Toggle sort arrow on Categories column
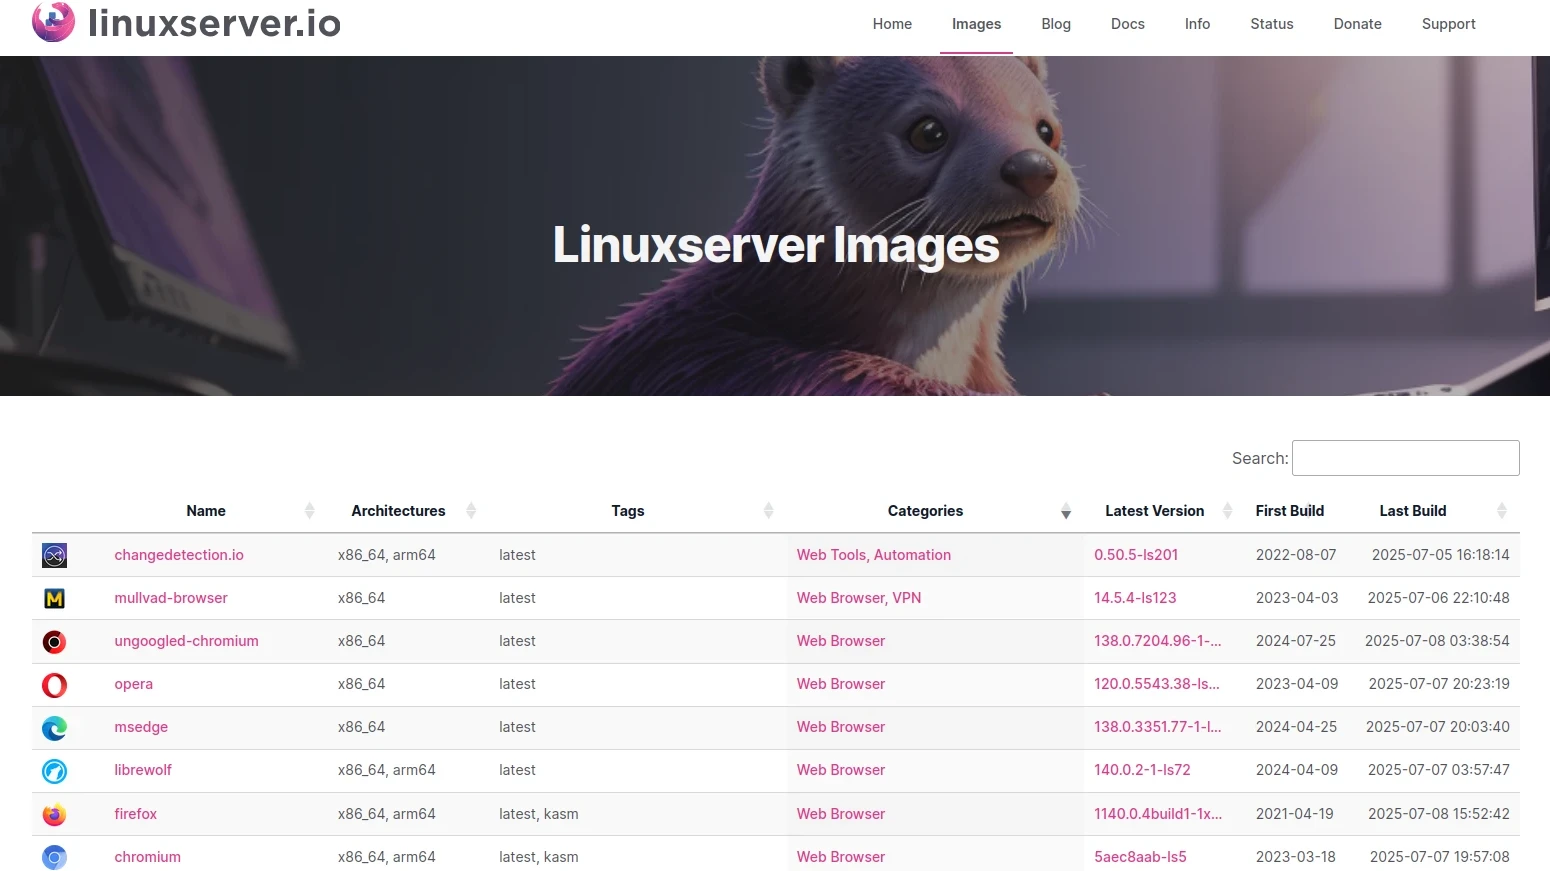 click(1066, 511)
